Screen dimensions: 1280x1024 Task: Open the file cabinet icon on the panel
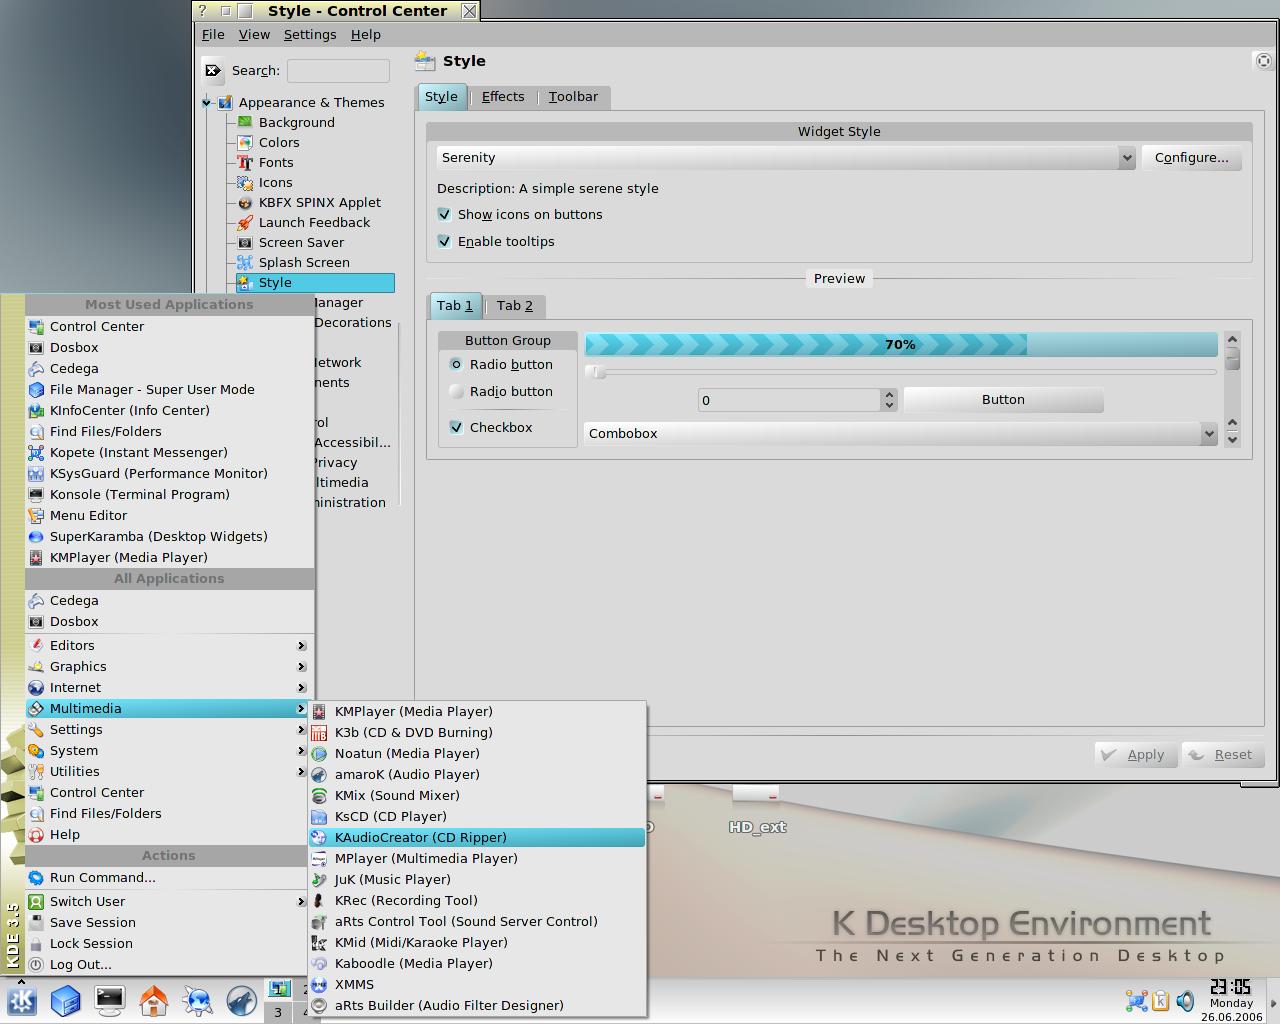66,1000
